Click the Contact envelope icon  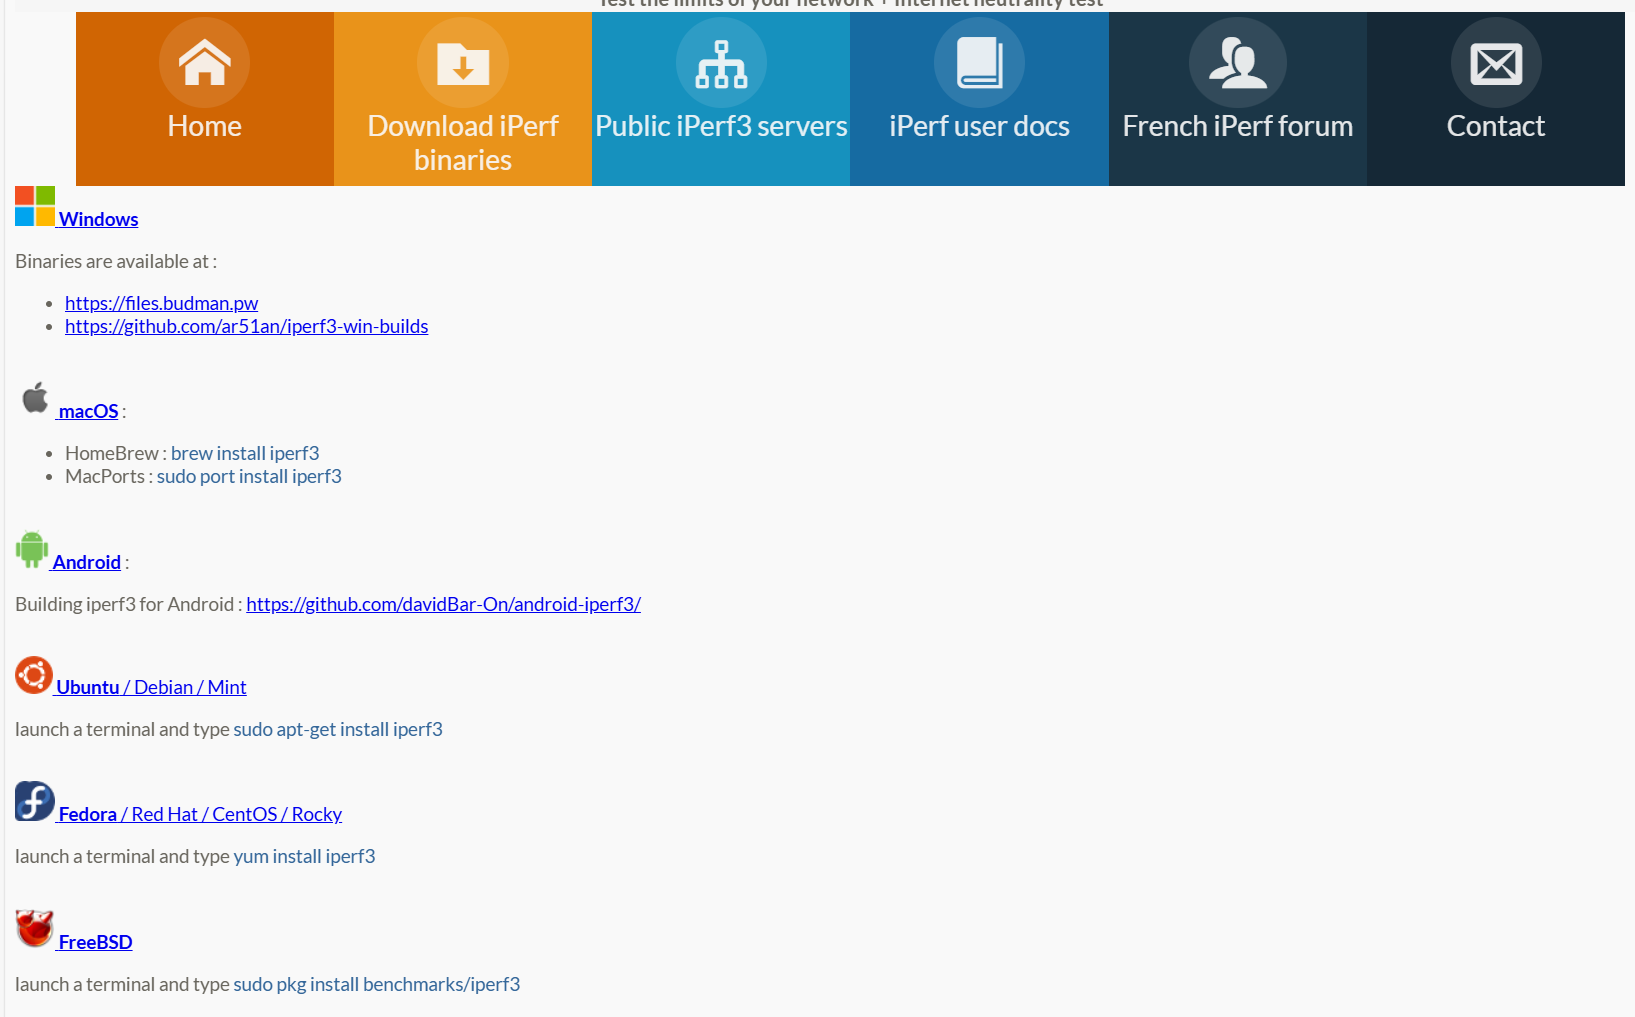click(x=1496, y=62)
